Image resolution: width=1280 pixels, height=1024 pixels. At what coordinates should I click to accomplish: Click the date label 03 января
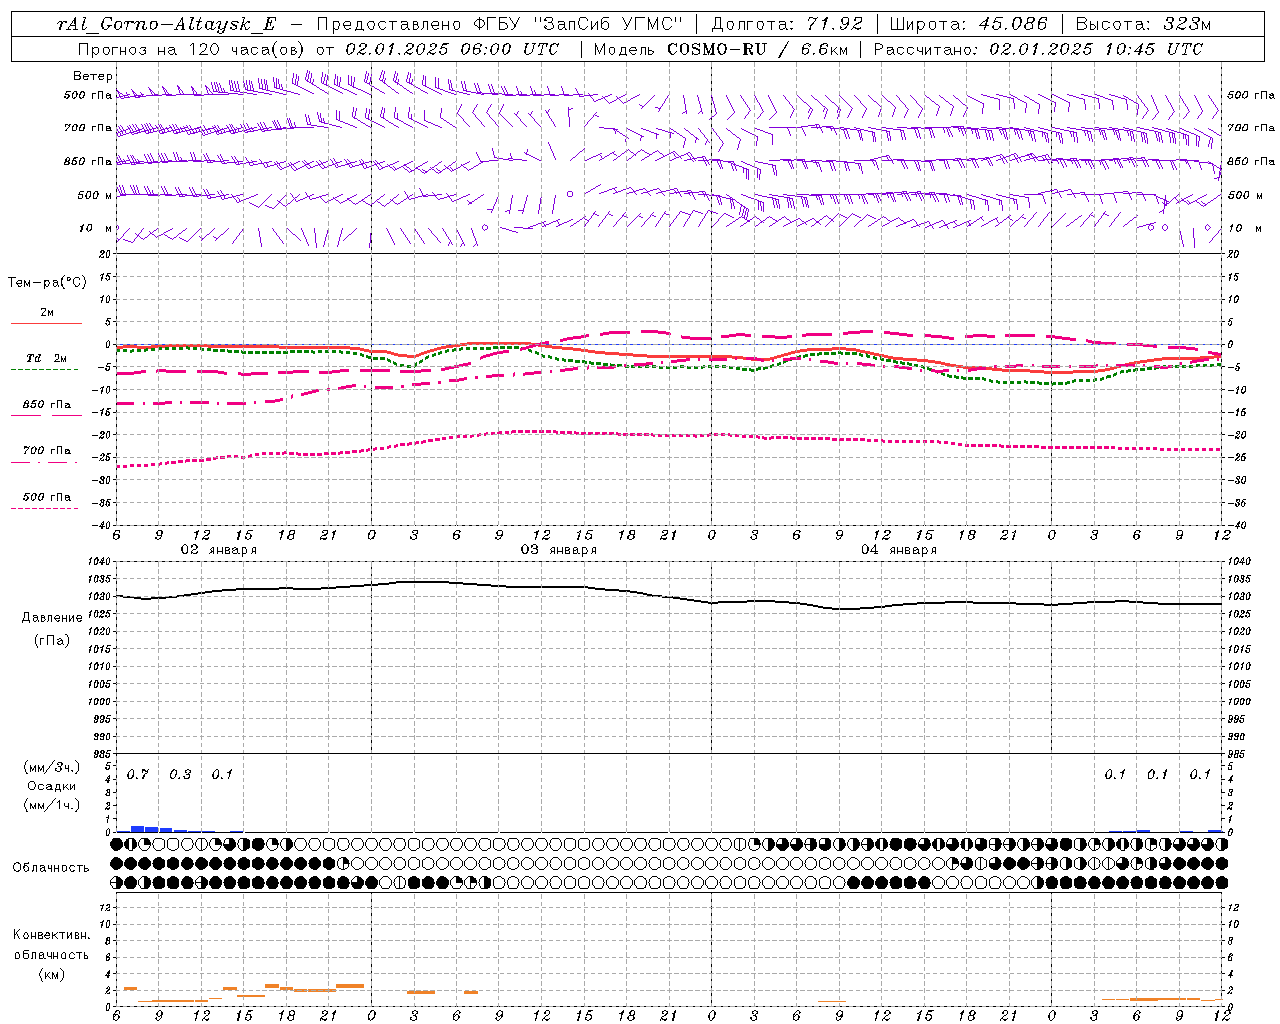[558, 550]
